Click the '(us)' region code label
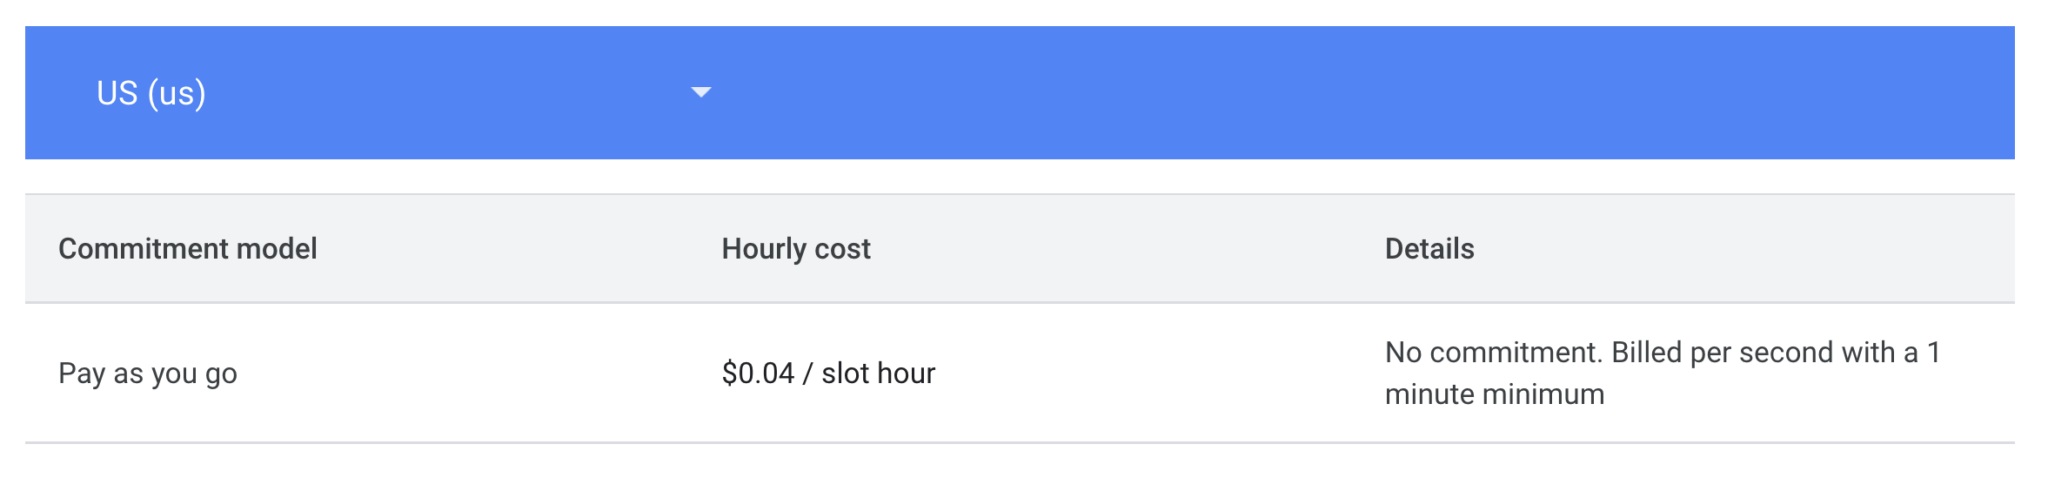Screen dimensions: 2048x498 [177, 93]
